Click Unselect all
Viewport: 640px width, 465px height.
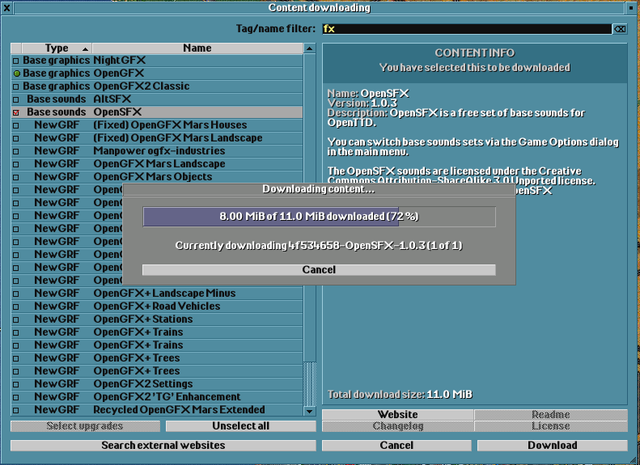tap(241, 426)
